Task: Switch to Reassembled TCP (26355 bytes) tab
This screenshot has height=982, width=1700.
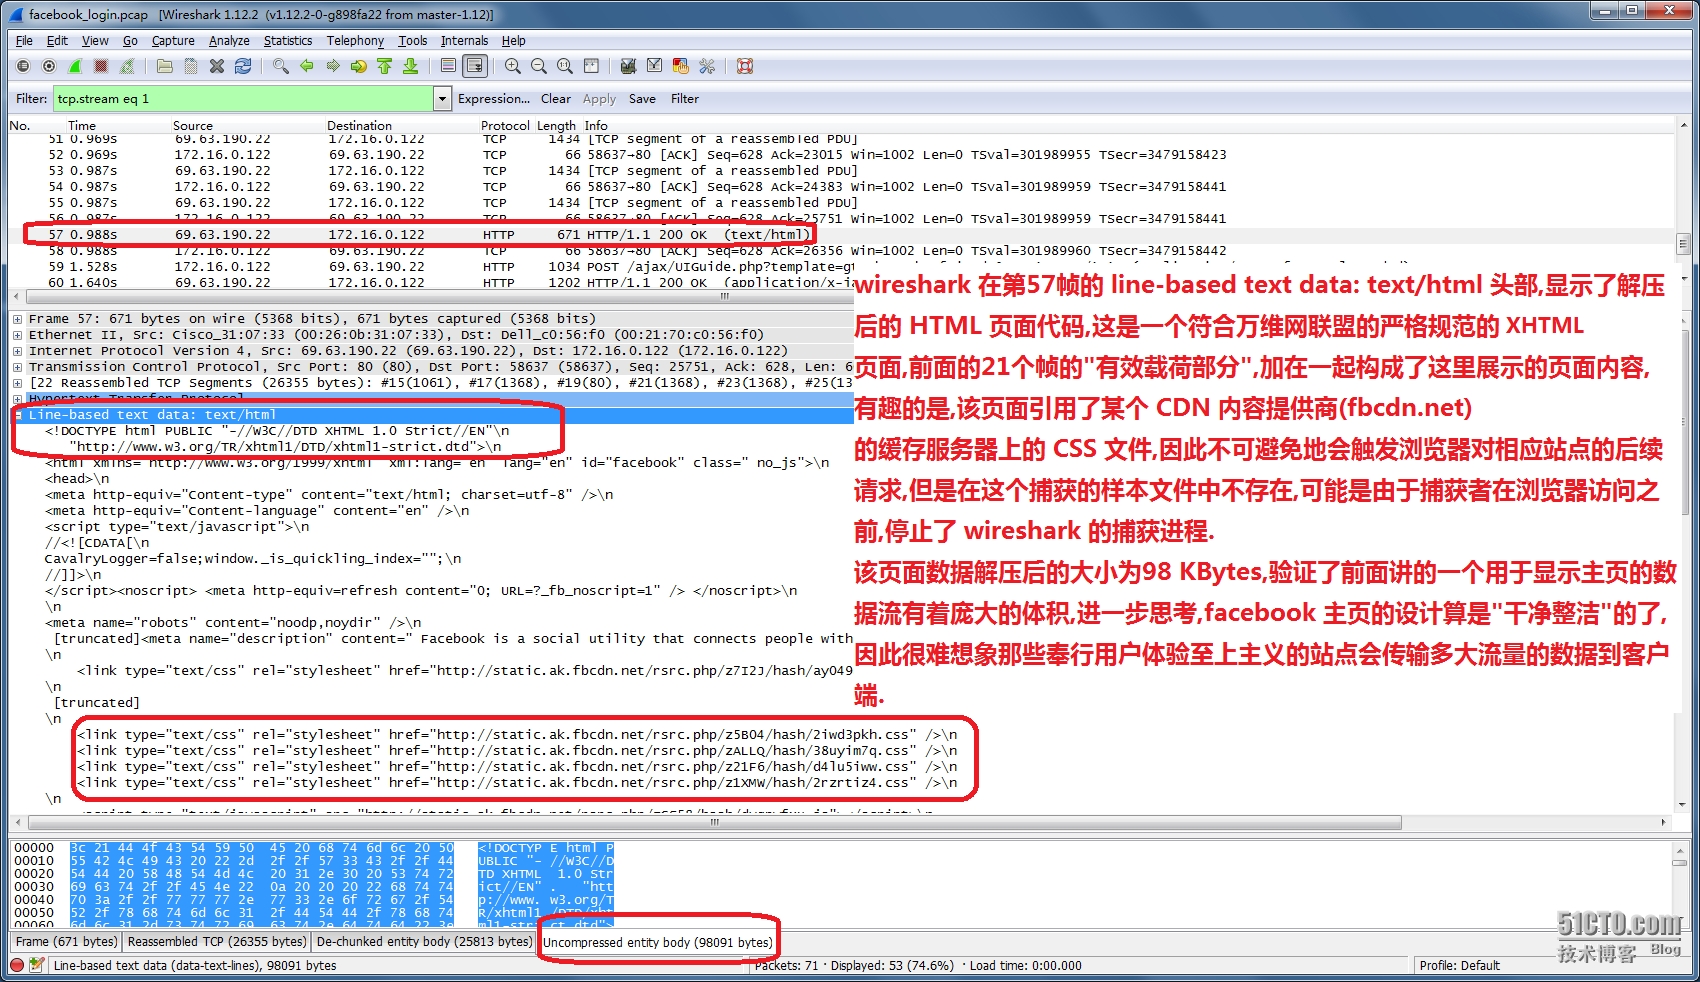Action: click(x=216, y=942)
